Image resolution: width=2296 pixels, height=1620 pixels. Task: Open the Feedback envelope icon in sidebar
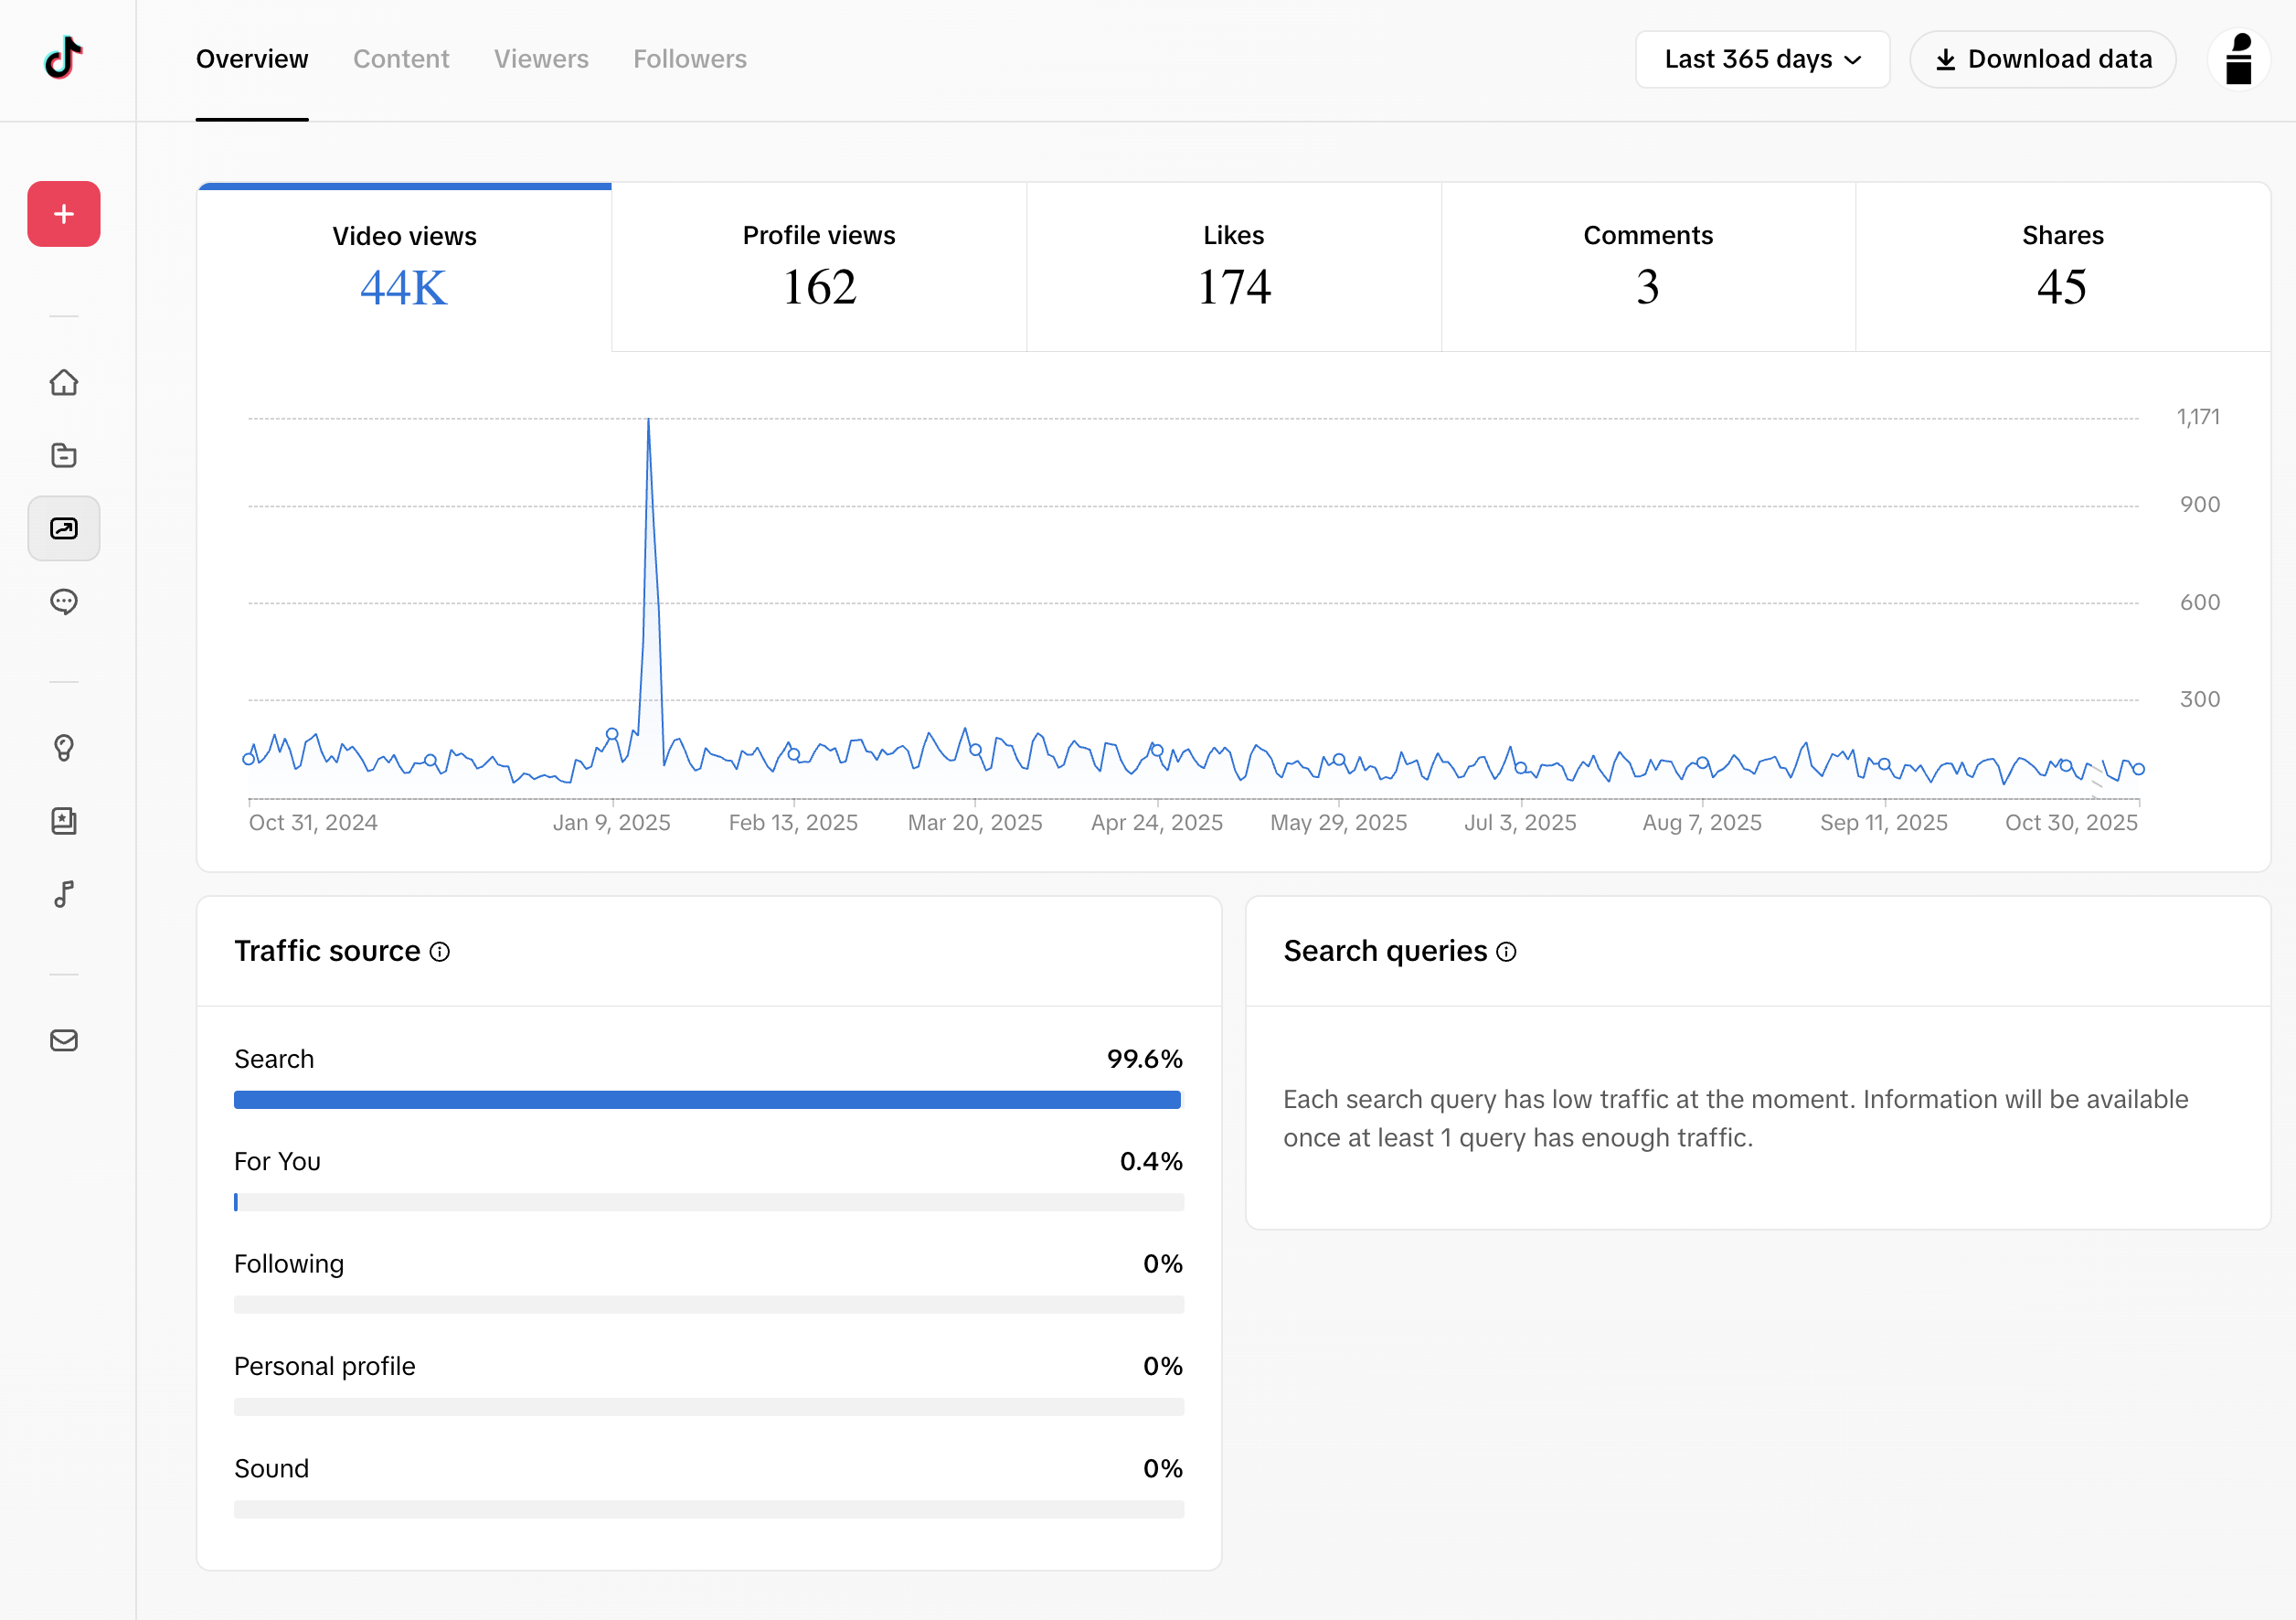(63, 1040)
